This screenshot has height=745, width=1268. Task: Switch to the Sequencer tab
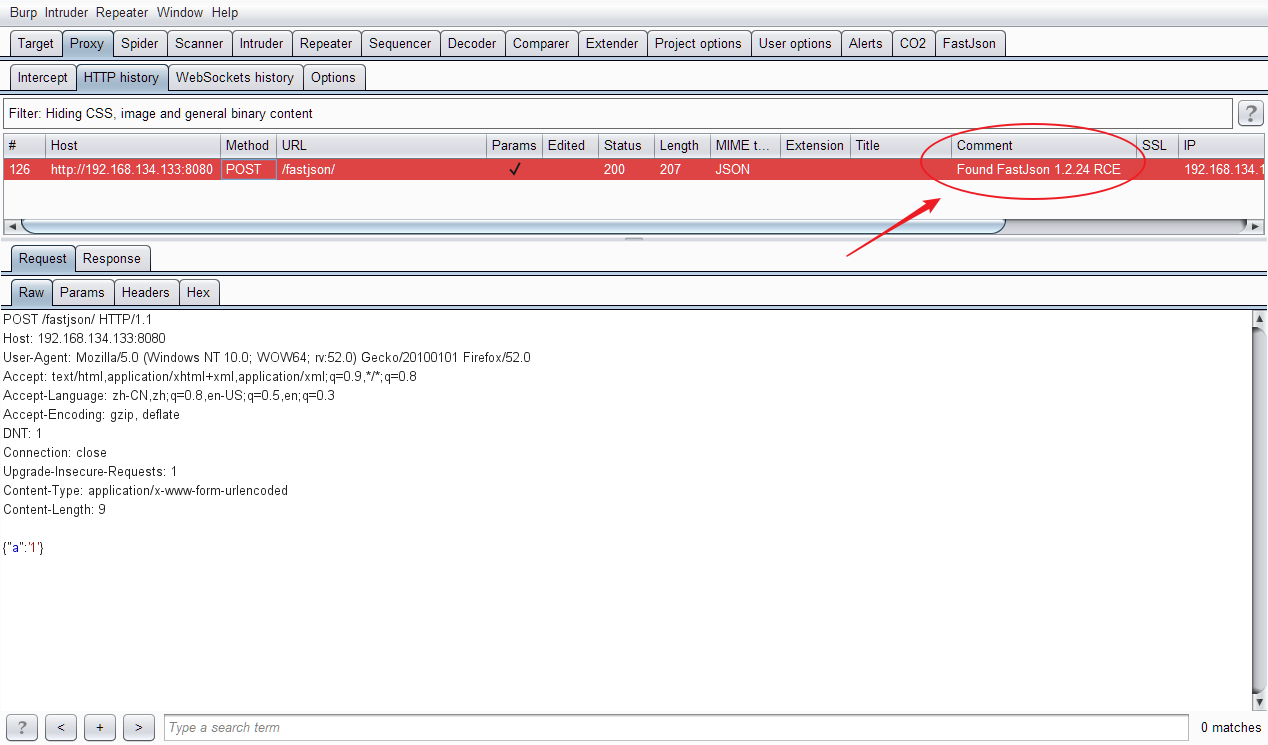(x=400, y=43)
